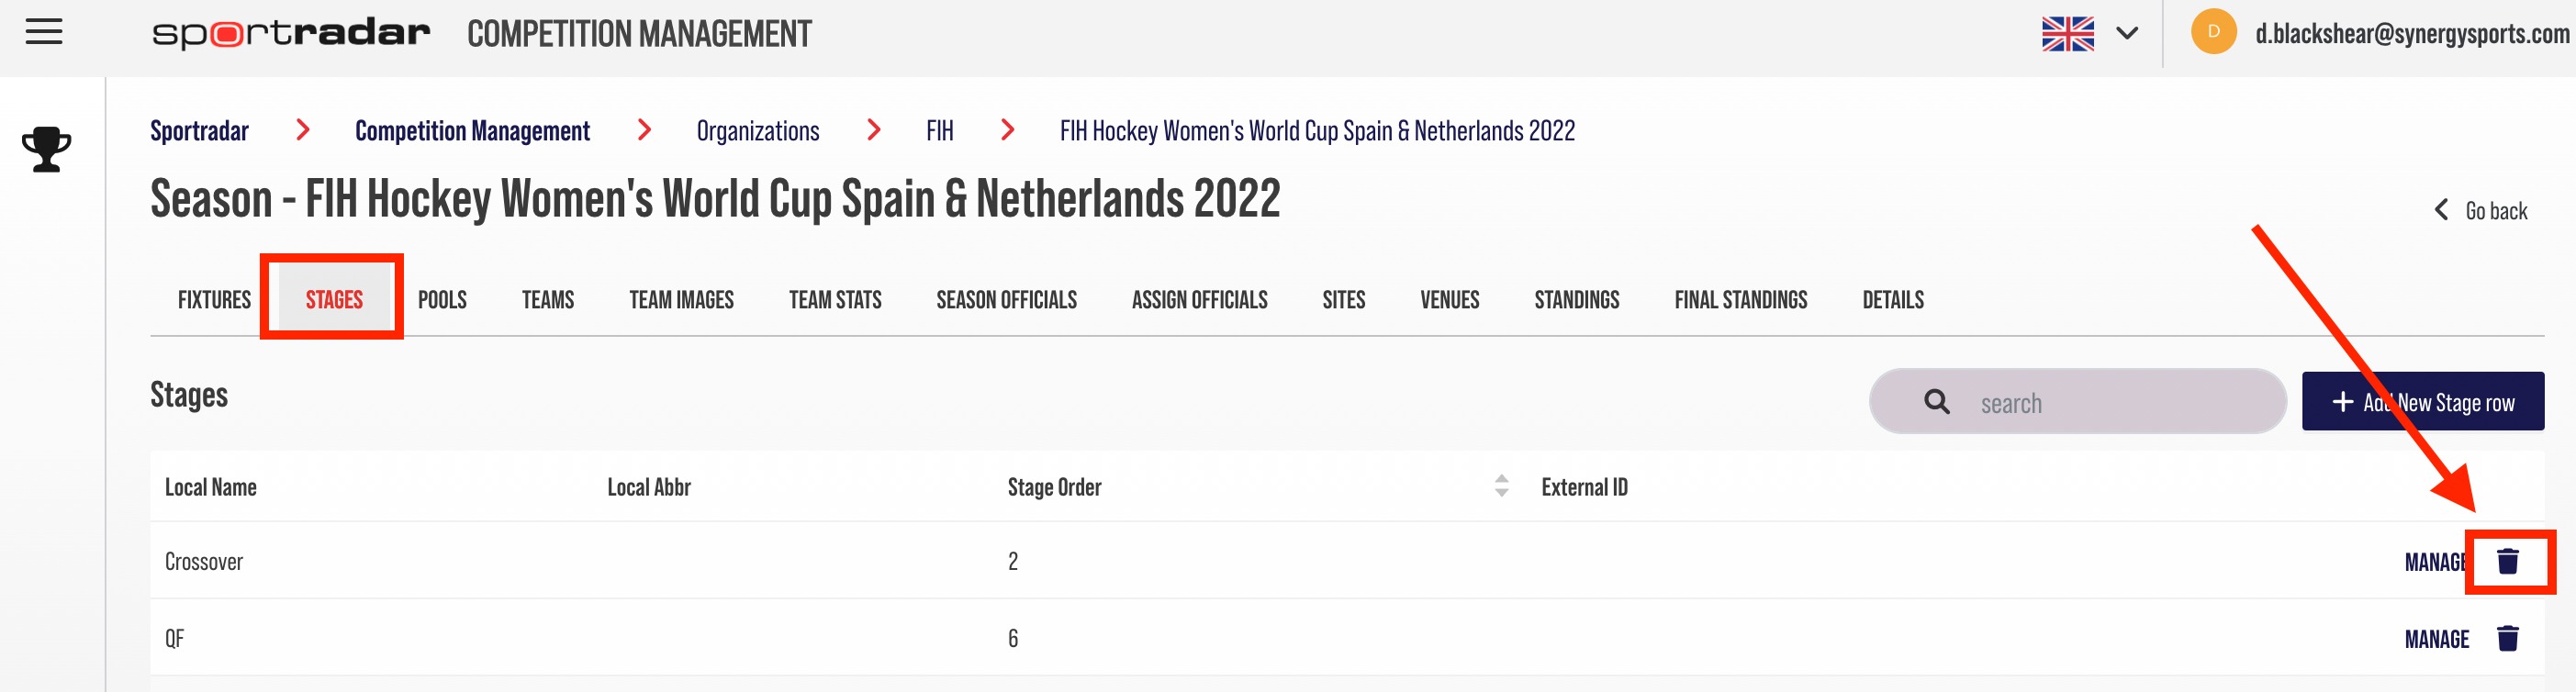The image size is (2576, 692).
Task: Open the d.blackshear account menu
Action: pos(2411,34)
